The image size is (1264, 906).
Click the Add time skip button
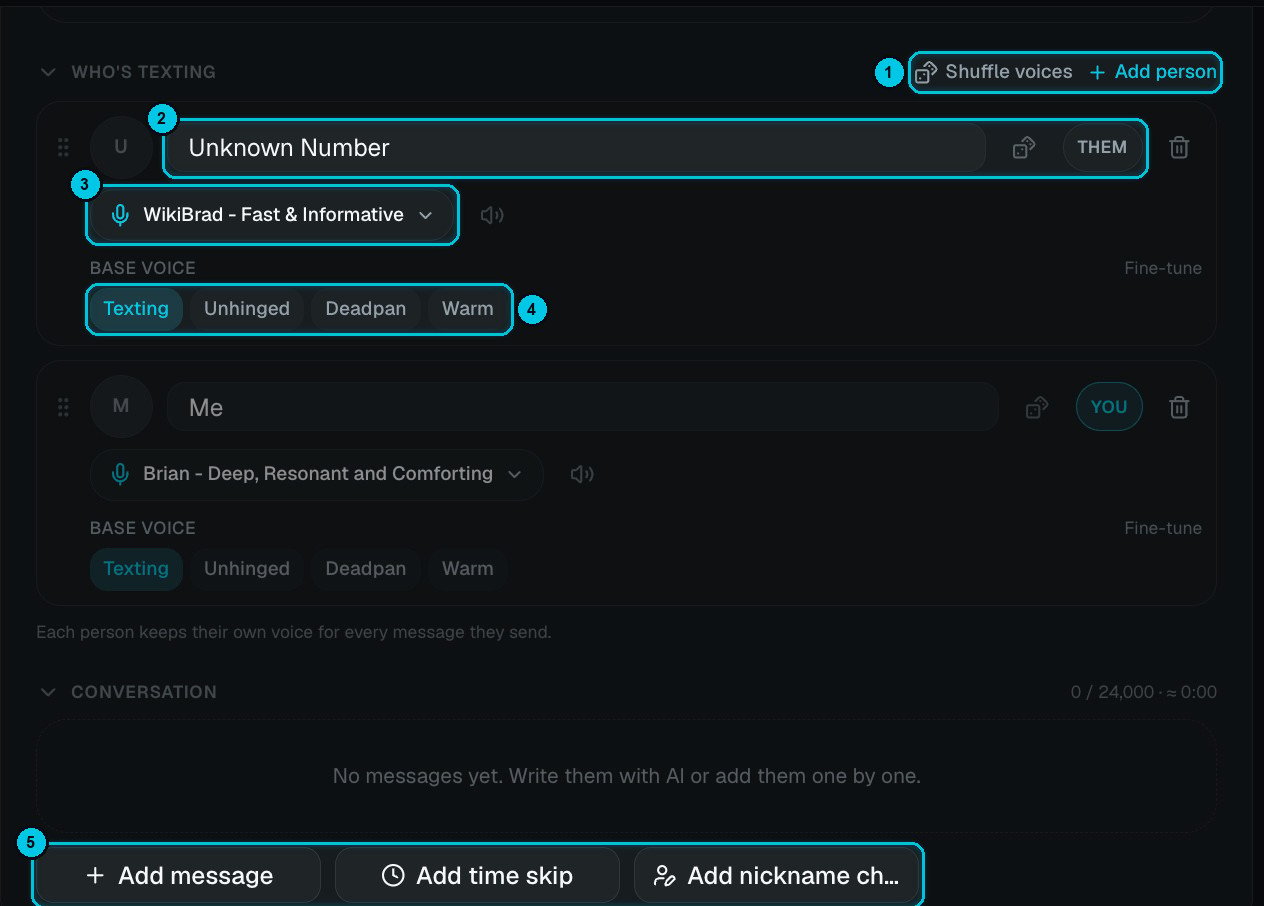click(x=477, y=876)
